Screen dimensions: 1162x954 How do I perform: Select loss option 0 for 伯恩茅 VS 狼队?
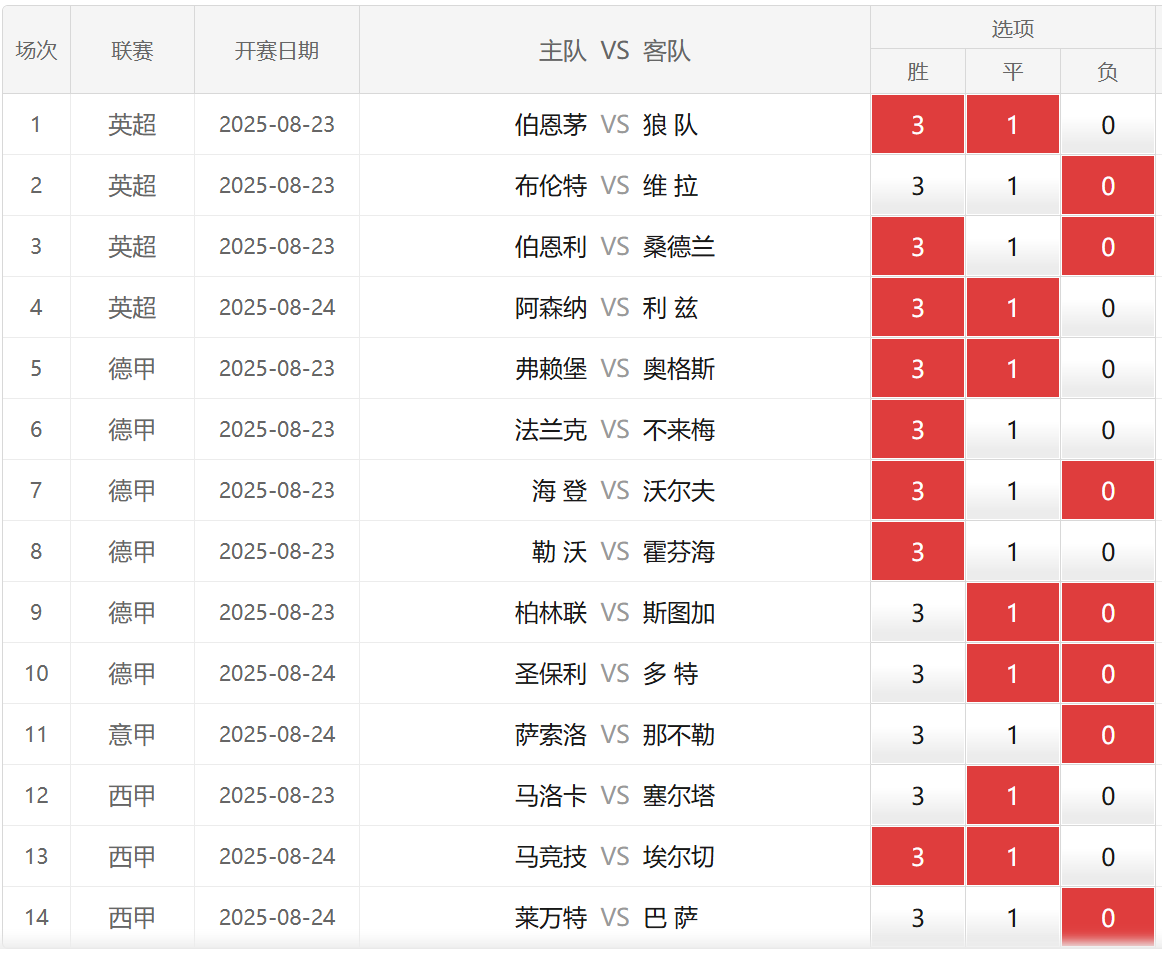click(x=1107, y=125)
